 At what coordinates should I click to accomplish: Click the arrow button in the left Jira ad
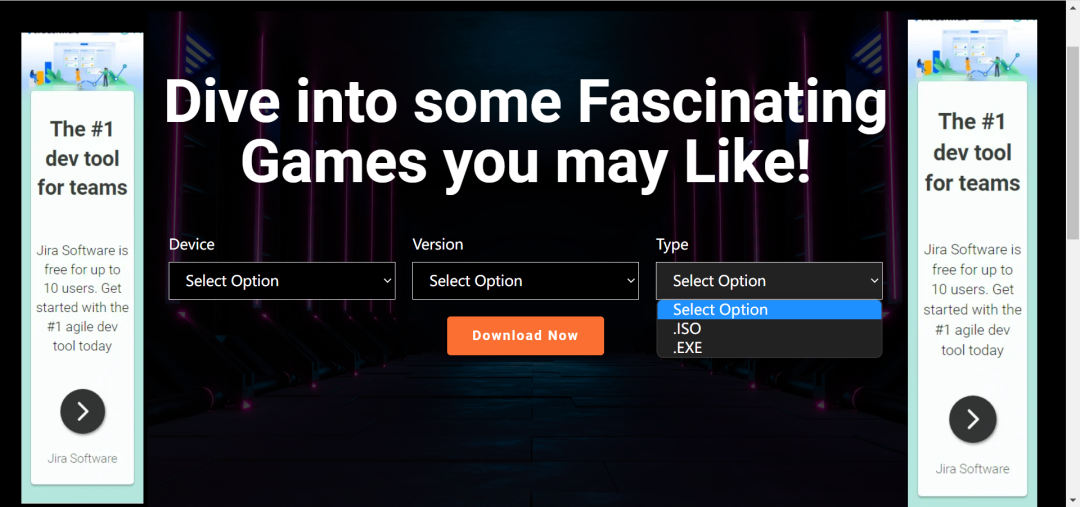click(x=83, y=411)
